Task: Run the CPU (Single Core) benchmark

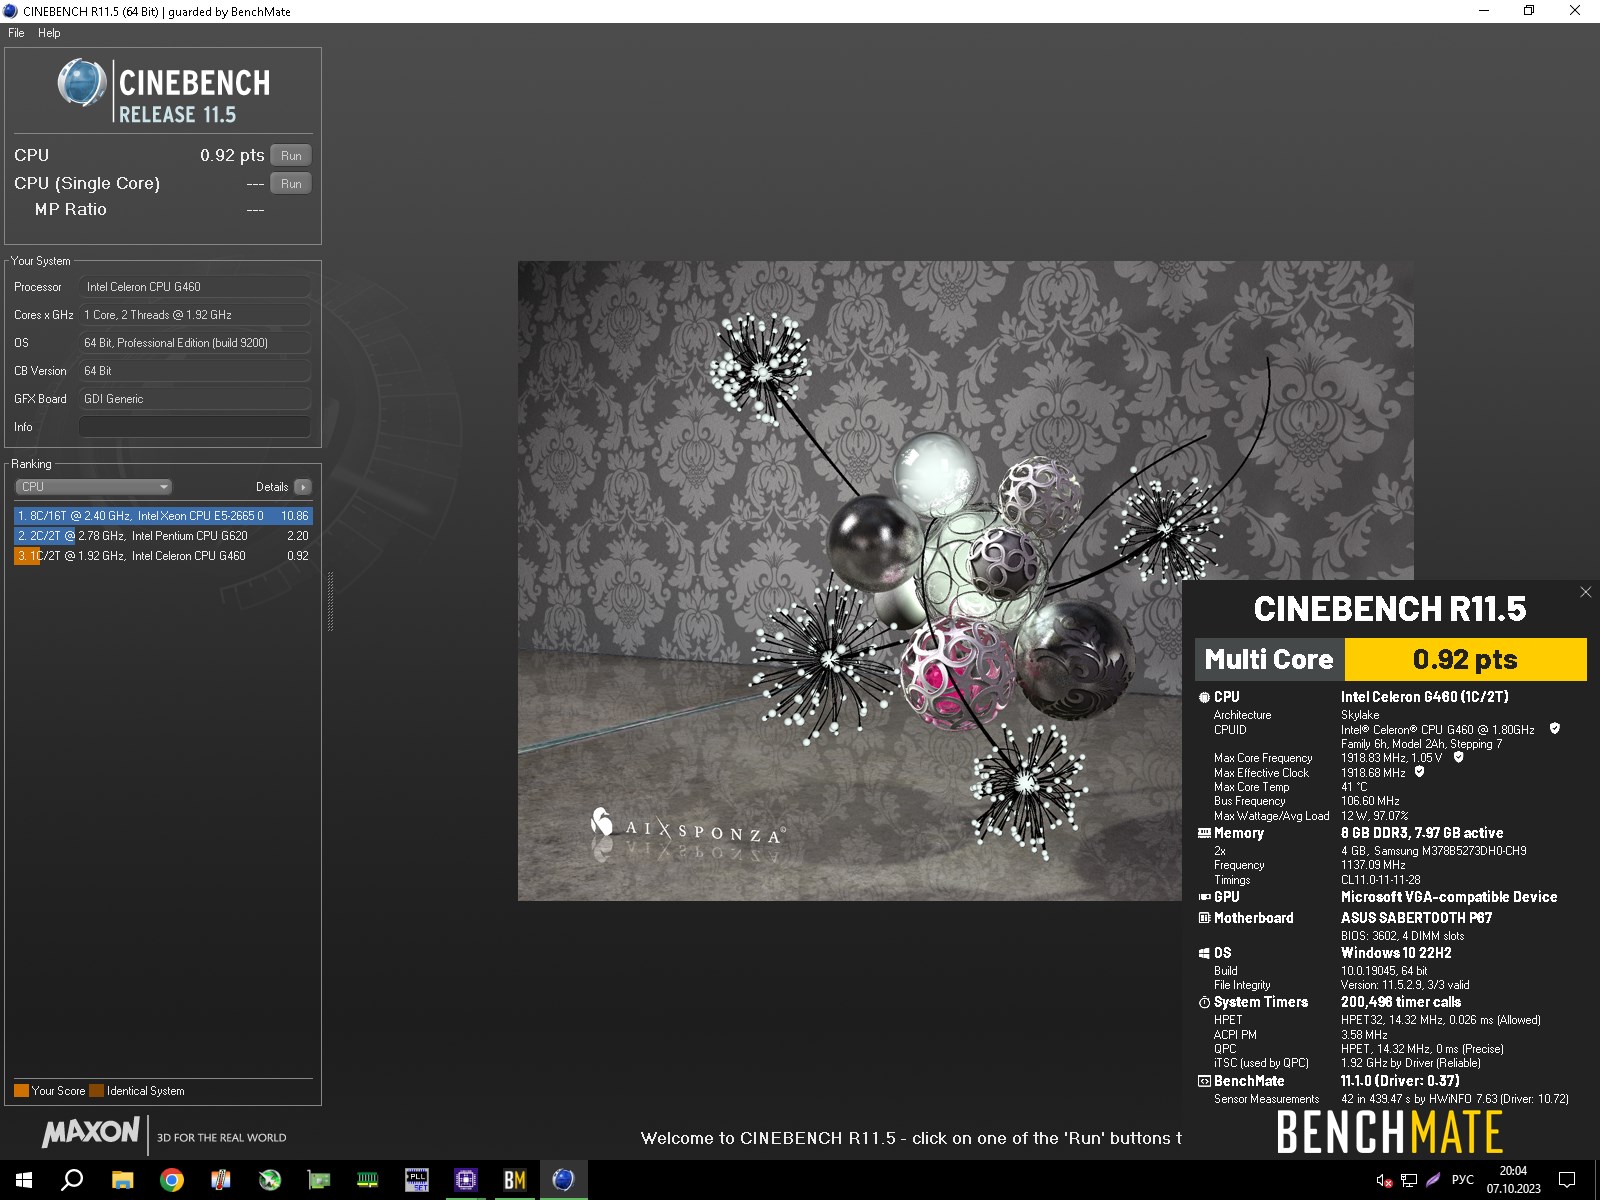Action: (291, 183)
